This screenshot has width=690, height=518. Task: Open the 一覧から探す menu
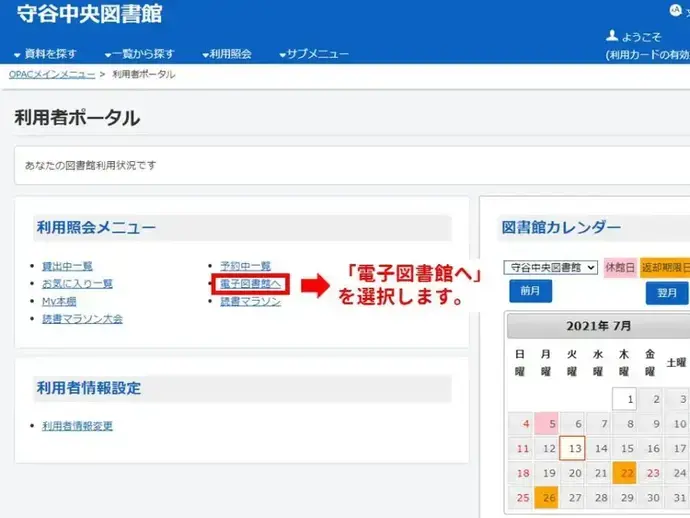pos(140,54)
